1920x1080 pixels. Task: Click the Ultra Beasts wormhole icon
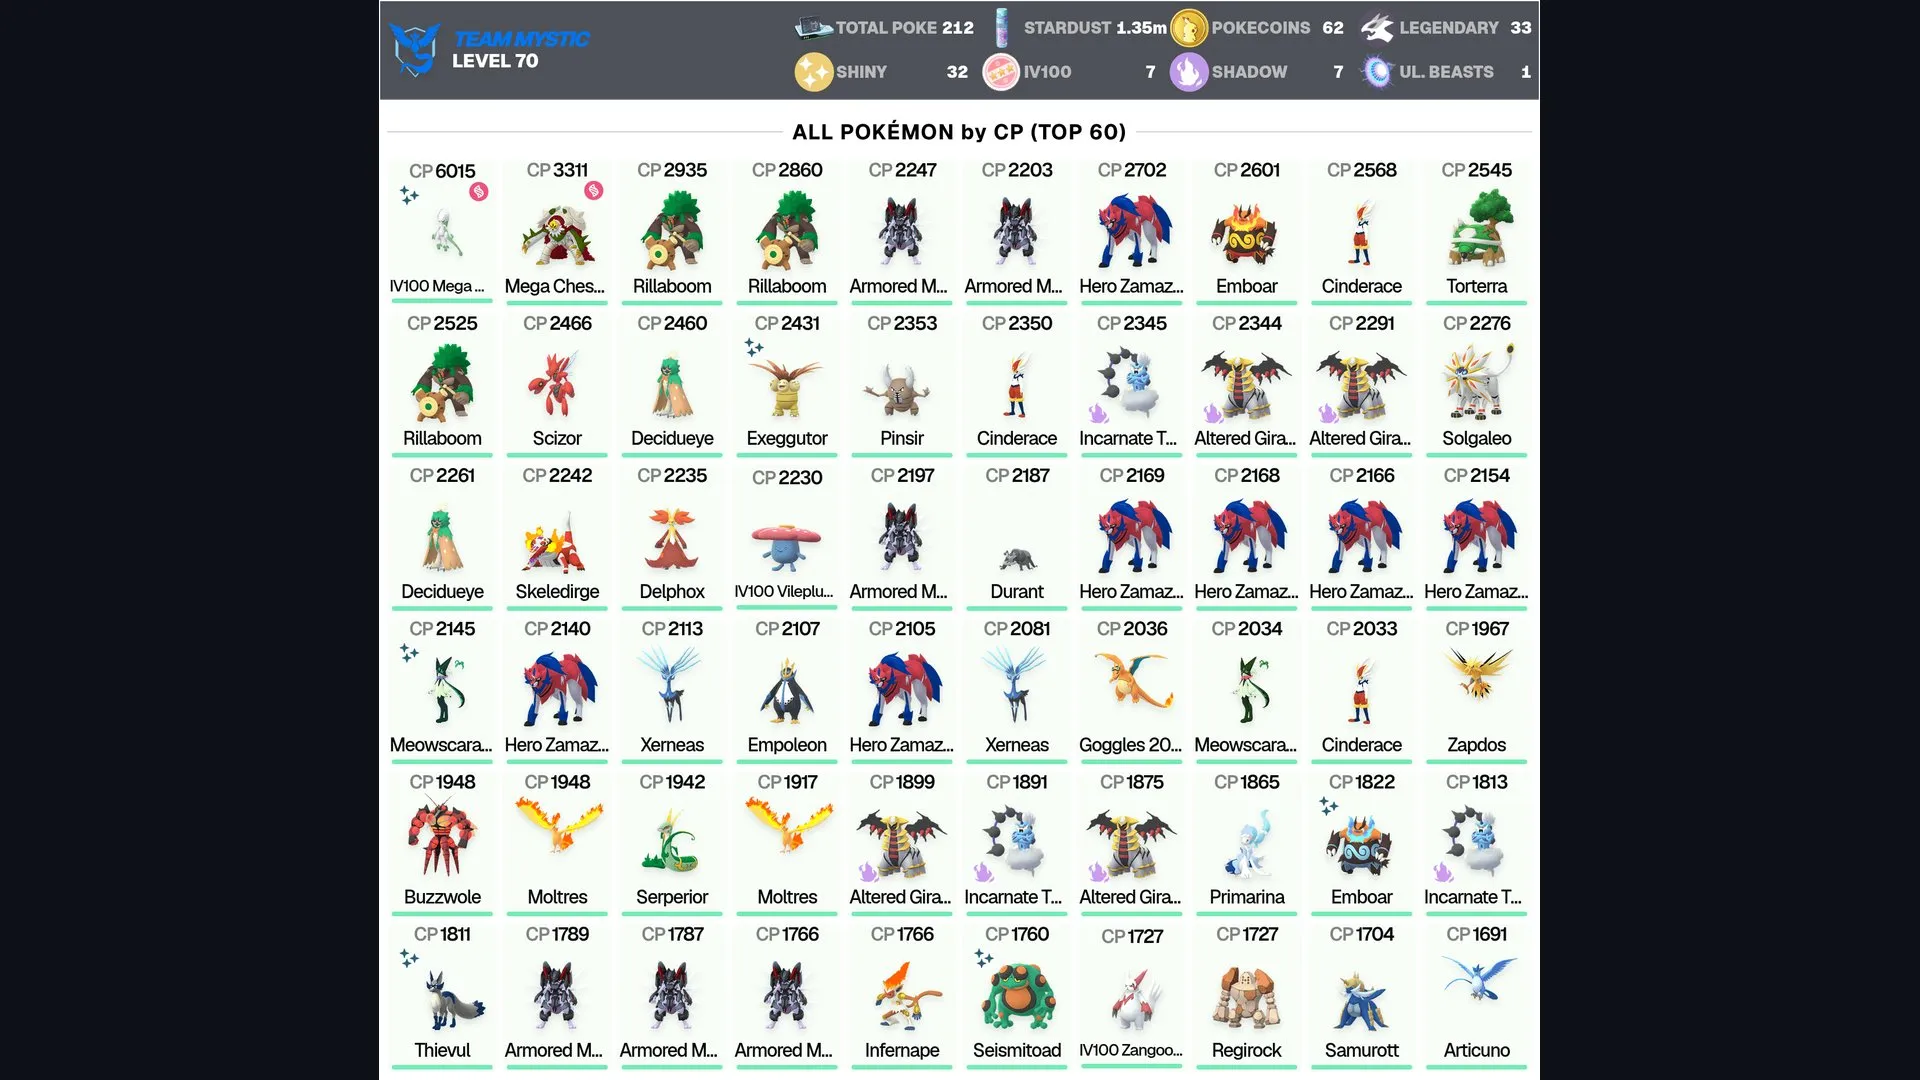[x=1377, y=72]
